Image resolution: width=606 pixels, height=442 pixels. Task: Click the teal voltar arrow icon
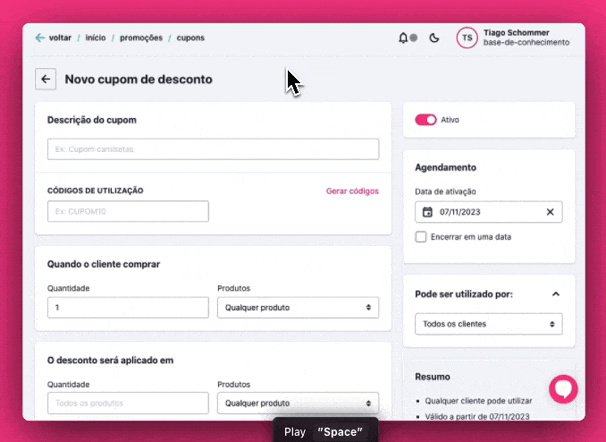tap(40, 37)
